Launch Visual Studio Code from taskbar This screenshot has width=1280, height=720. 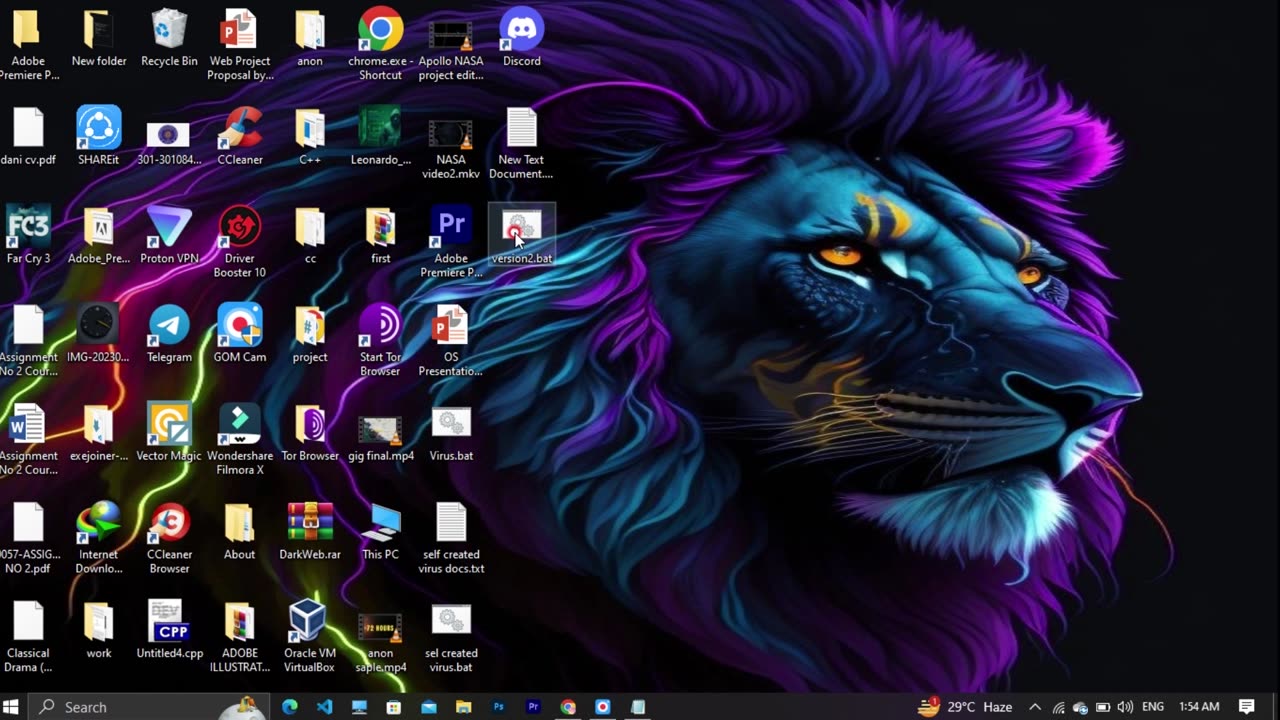pyautogui.click(x=324, y=707)
